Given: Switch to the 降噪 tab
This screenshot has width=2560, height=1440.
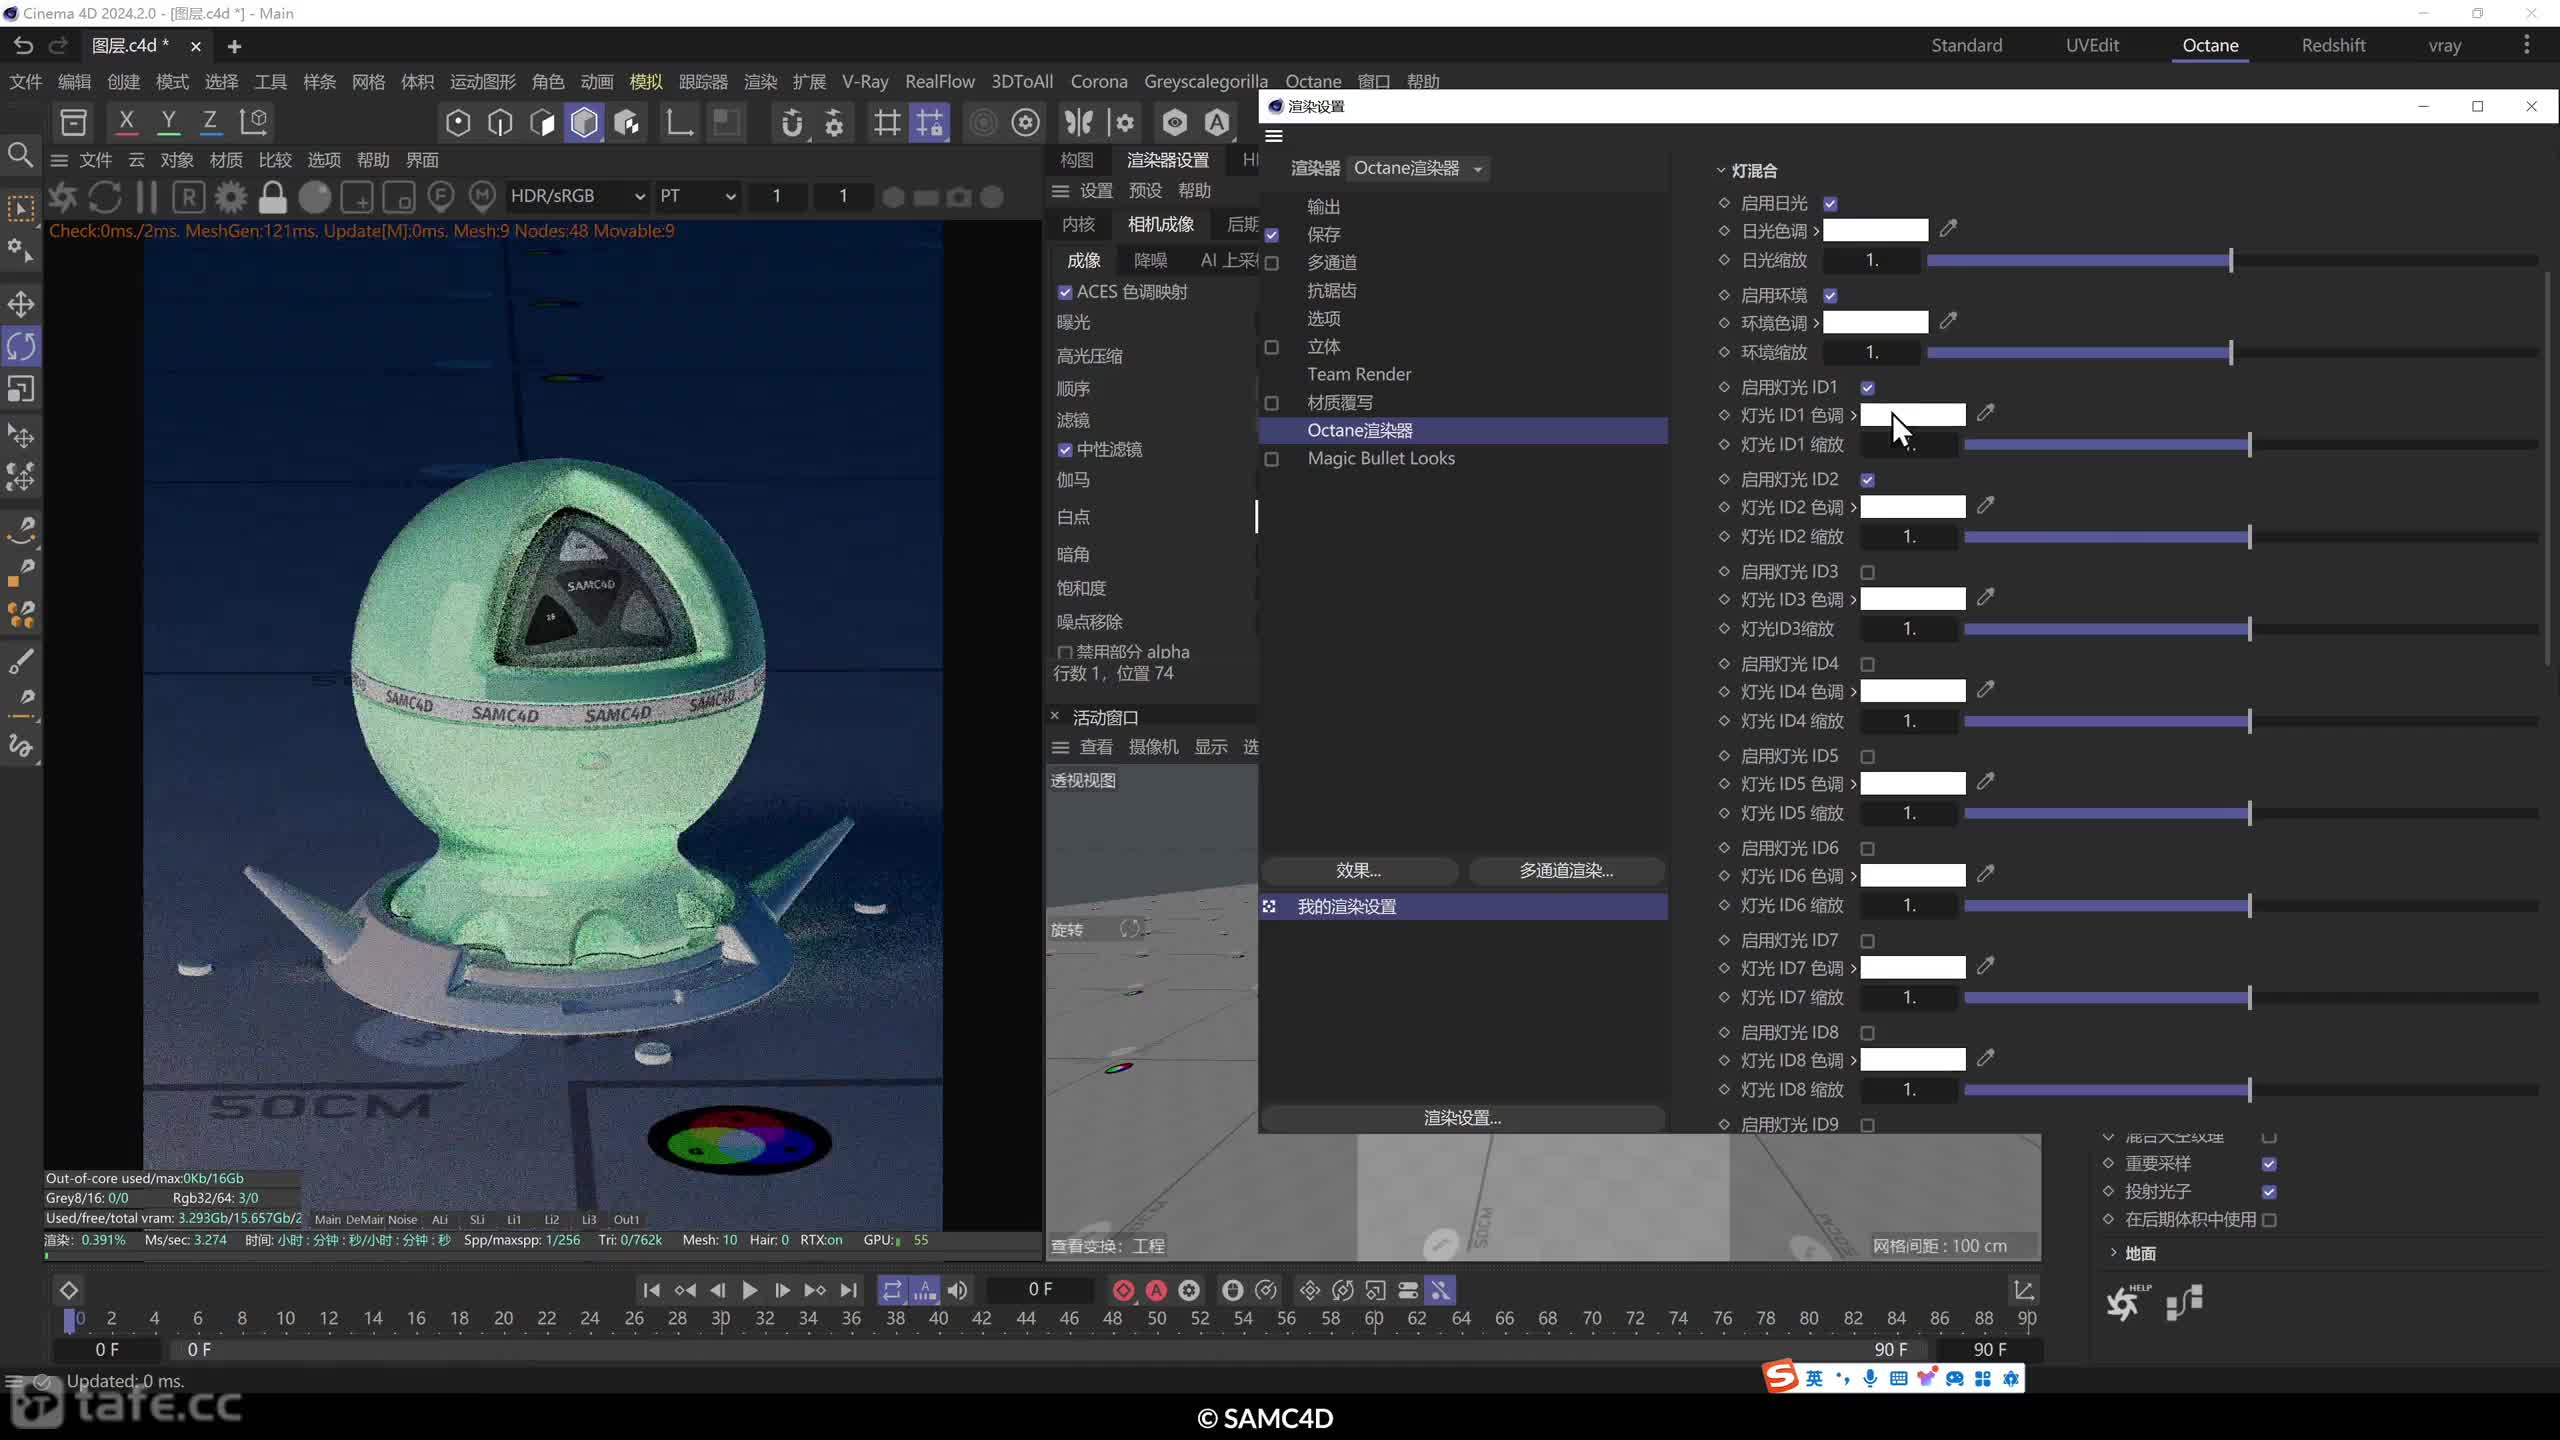Looking at the screenshot, I should 1150,260.
